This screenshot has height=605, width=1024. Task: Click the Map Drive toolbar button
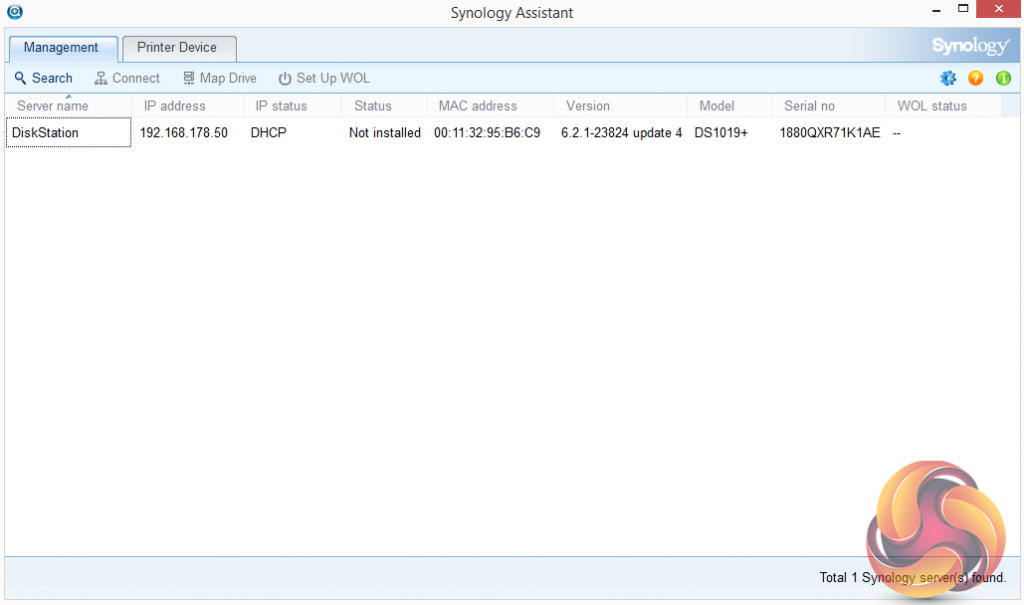click(x=219, y=78)
